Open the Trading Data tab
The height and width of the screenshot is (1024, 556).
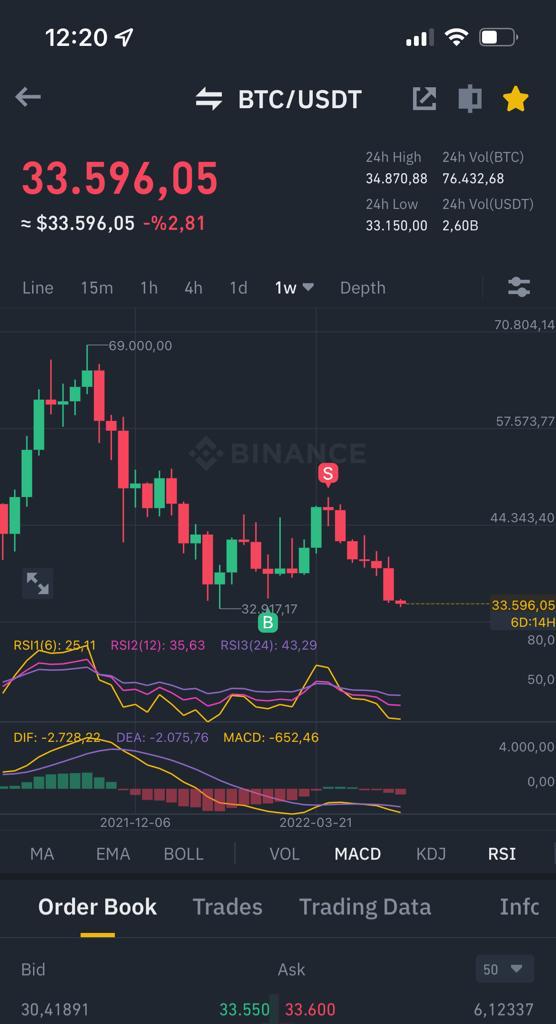click(365, 906)
